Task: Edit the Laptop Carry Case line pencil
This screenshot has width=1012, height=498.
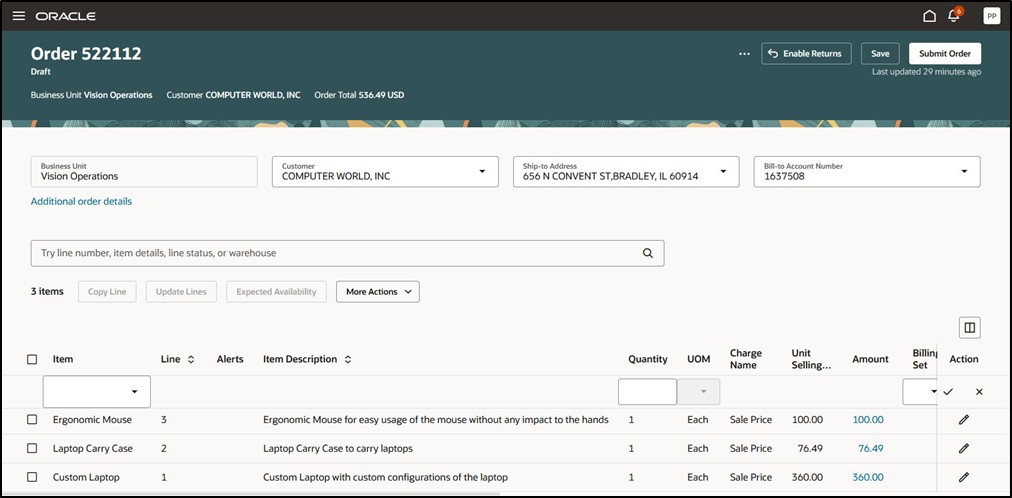Action: [x=964, y=448]
